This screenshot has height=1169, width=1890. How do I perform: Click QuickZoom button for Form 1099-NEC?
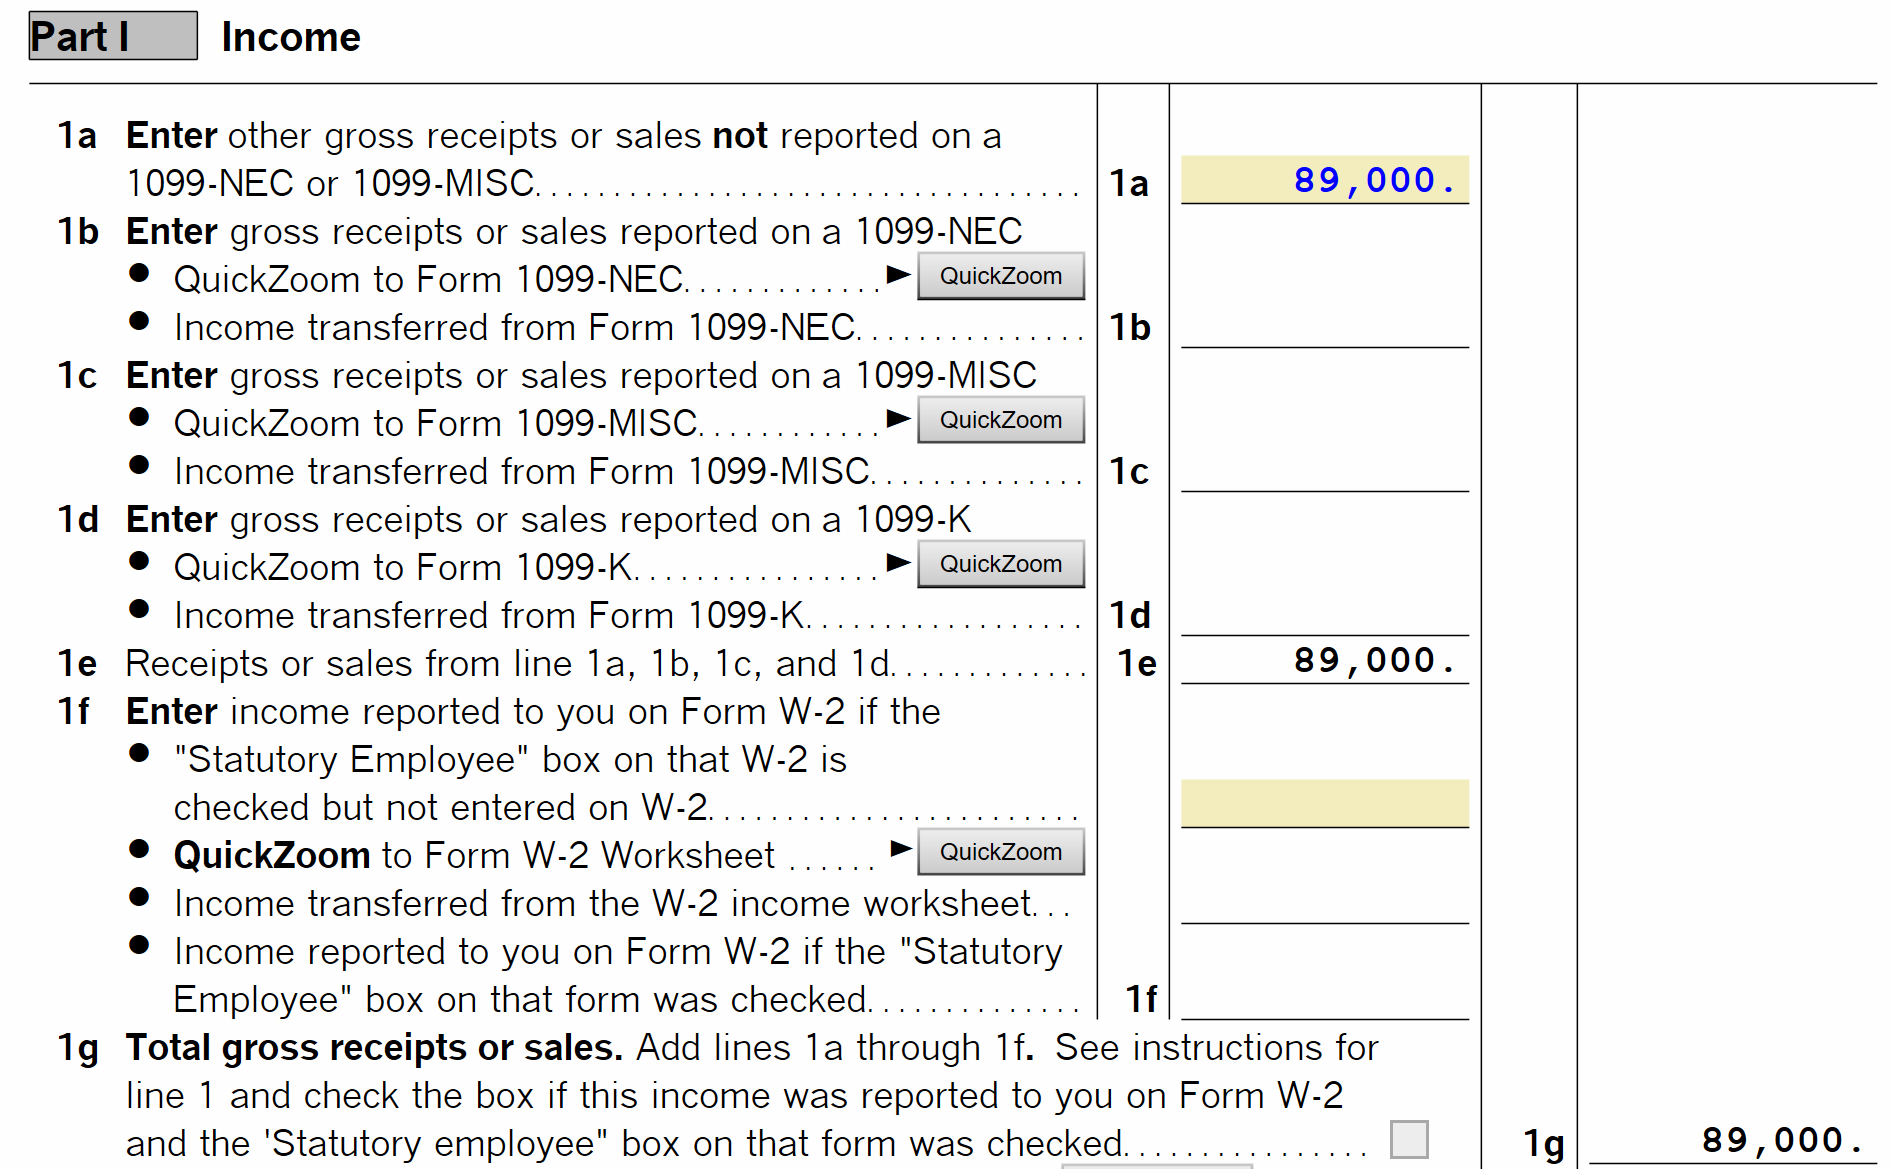click(1000, 276)
